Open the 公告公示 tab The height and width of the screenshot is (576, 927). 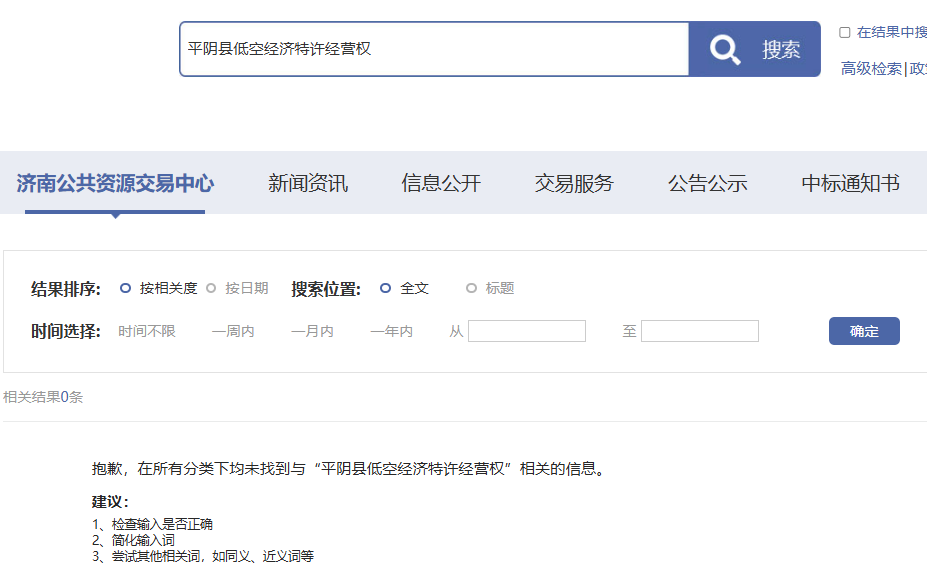tap(708, 183)
